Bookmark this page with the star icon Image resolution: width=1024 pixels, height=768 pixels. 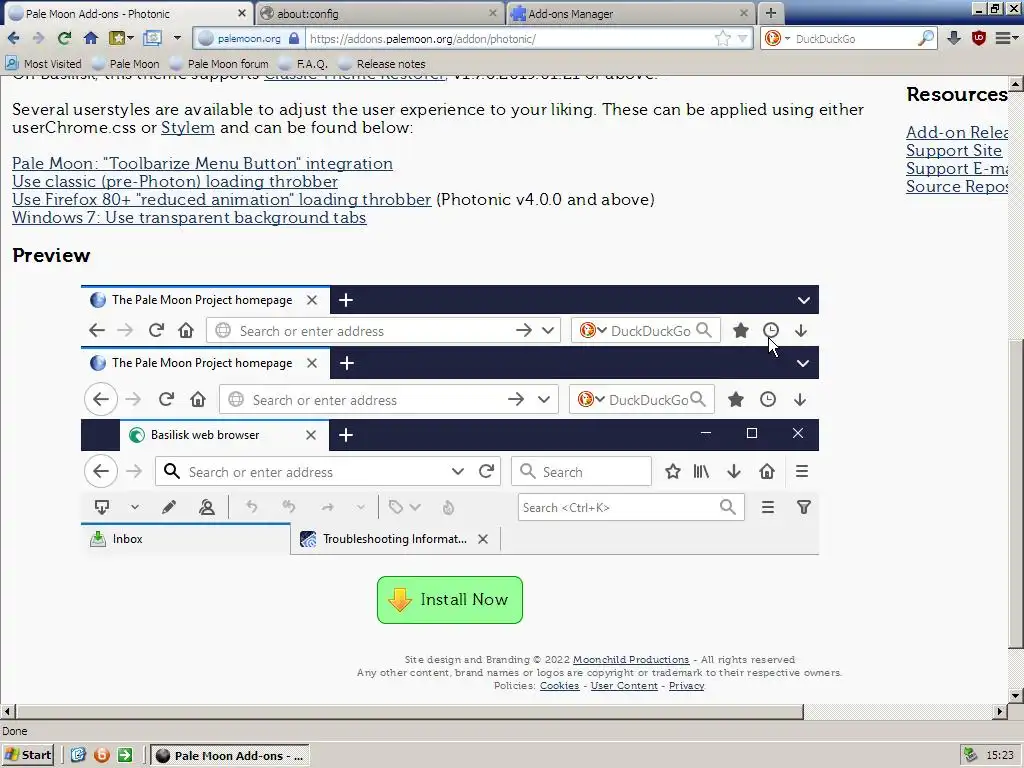point(722,39)
